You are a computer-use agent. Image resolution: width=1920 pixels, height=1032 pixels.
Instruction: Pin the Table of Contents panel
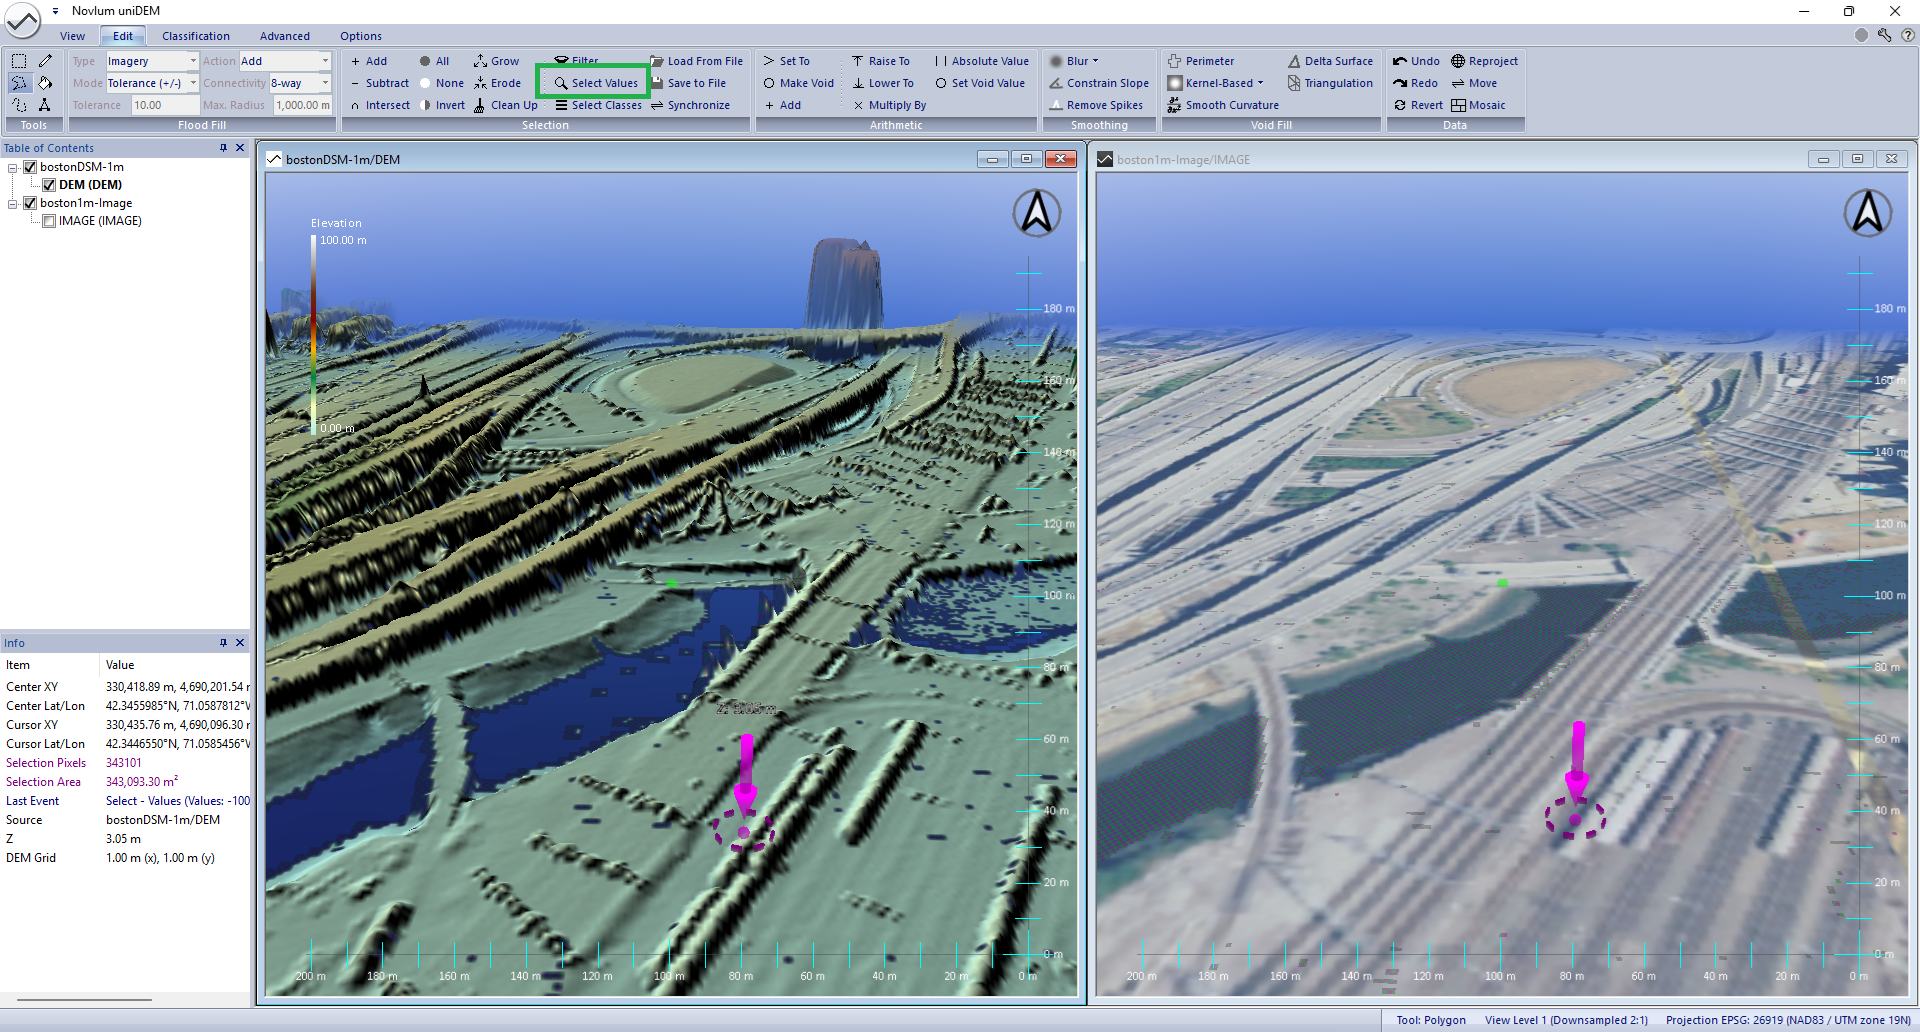223,148
